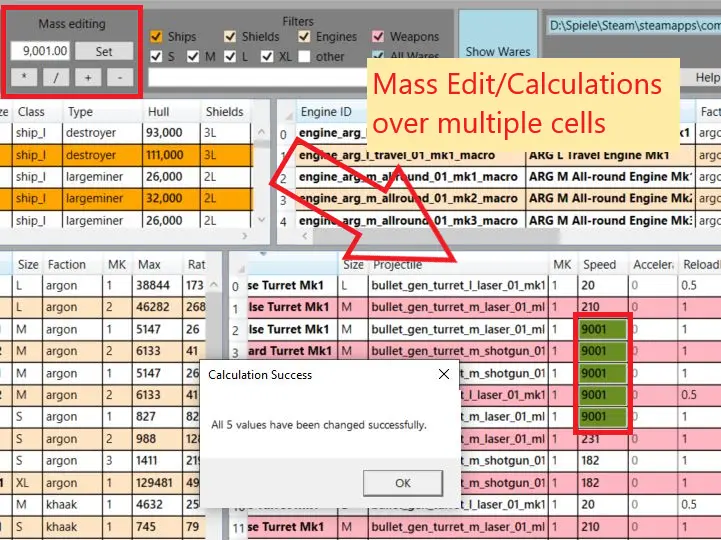721x540 pixels.
Task: Click the Faction column header in shields table
Action: 73,264
